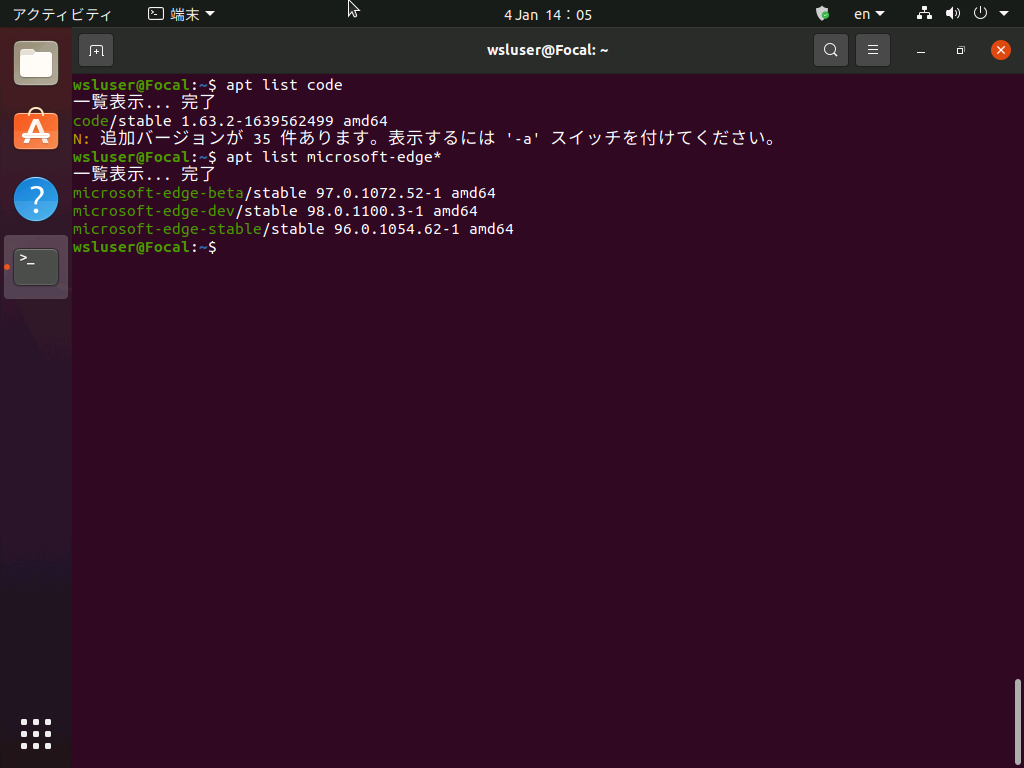
Task: Click the microsoft-edge-dev package line
Action: click(275, 211)
